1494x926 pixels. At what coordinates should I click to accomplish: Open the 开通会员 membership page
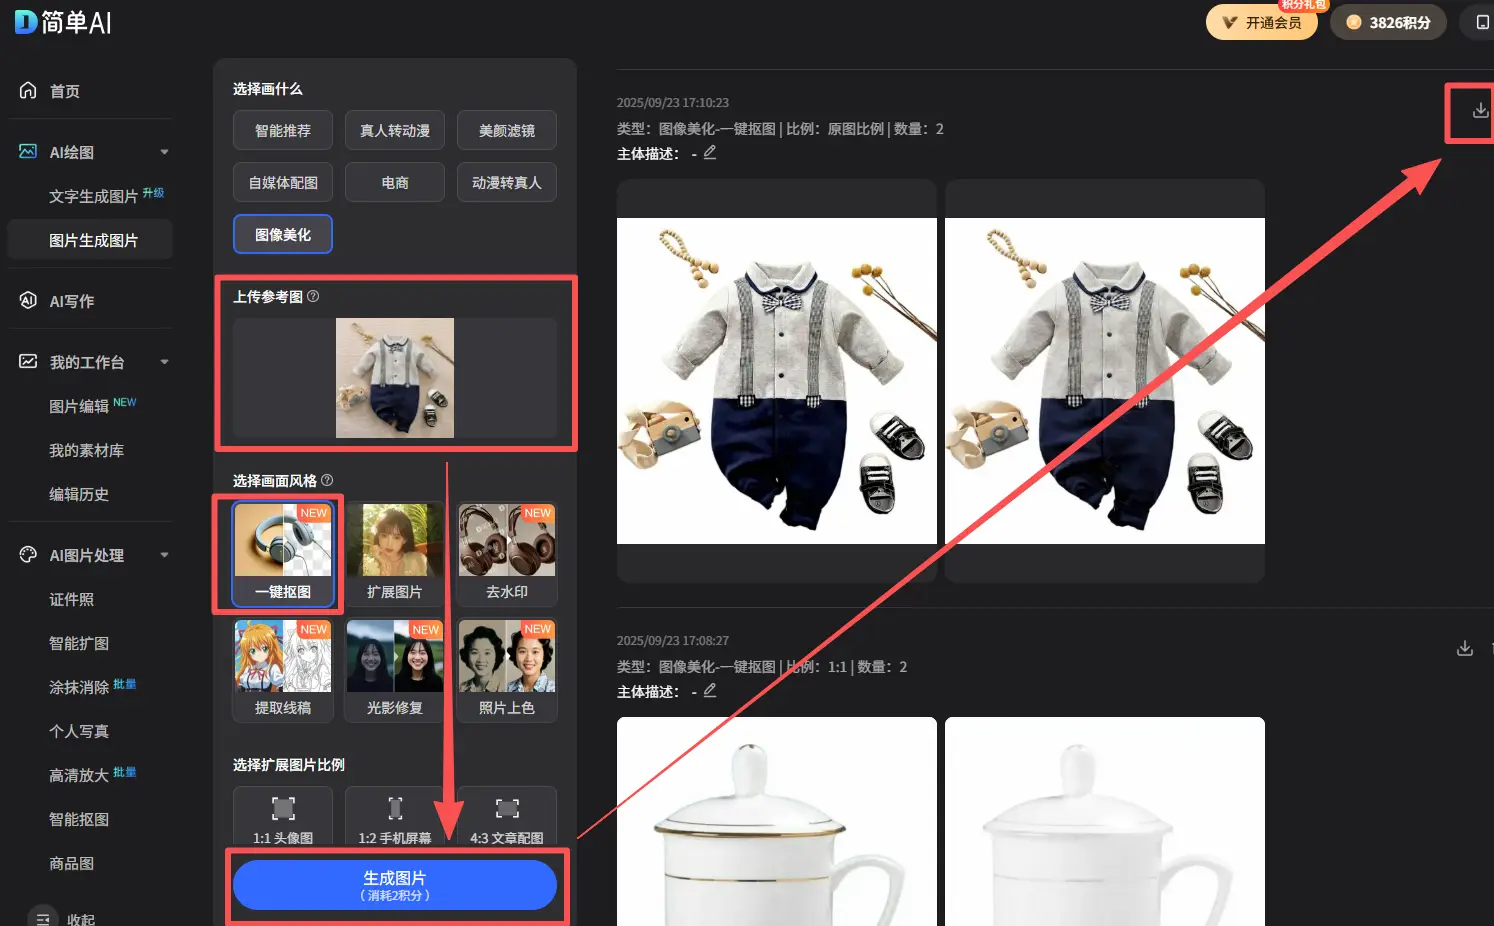coord(1262,21)
